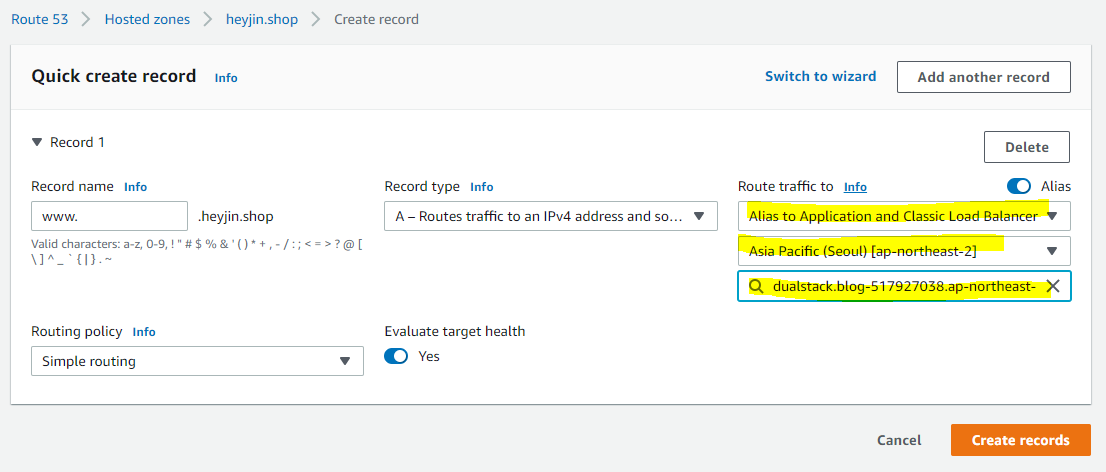Screen dimensions: 1106x472
Task: Go to Route 53 breadcrumb
Action: tap(40, 19)
